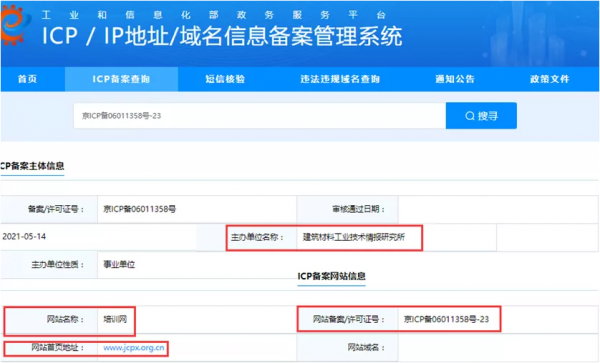Select the website record number 京ICP备06011358号-23 cell
The width and height of the screenshot is (600, 363).
(x=446, y=319)
